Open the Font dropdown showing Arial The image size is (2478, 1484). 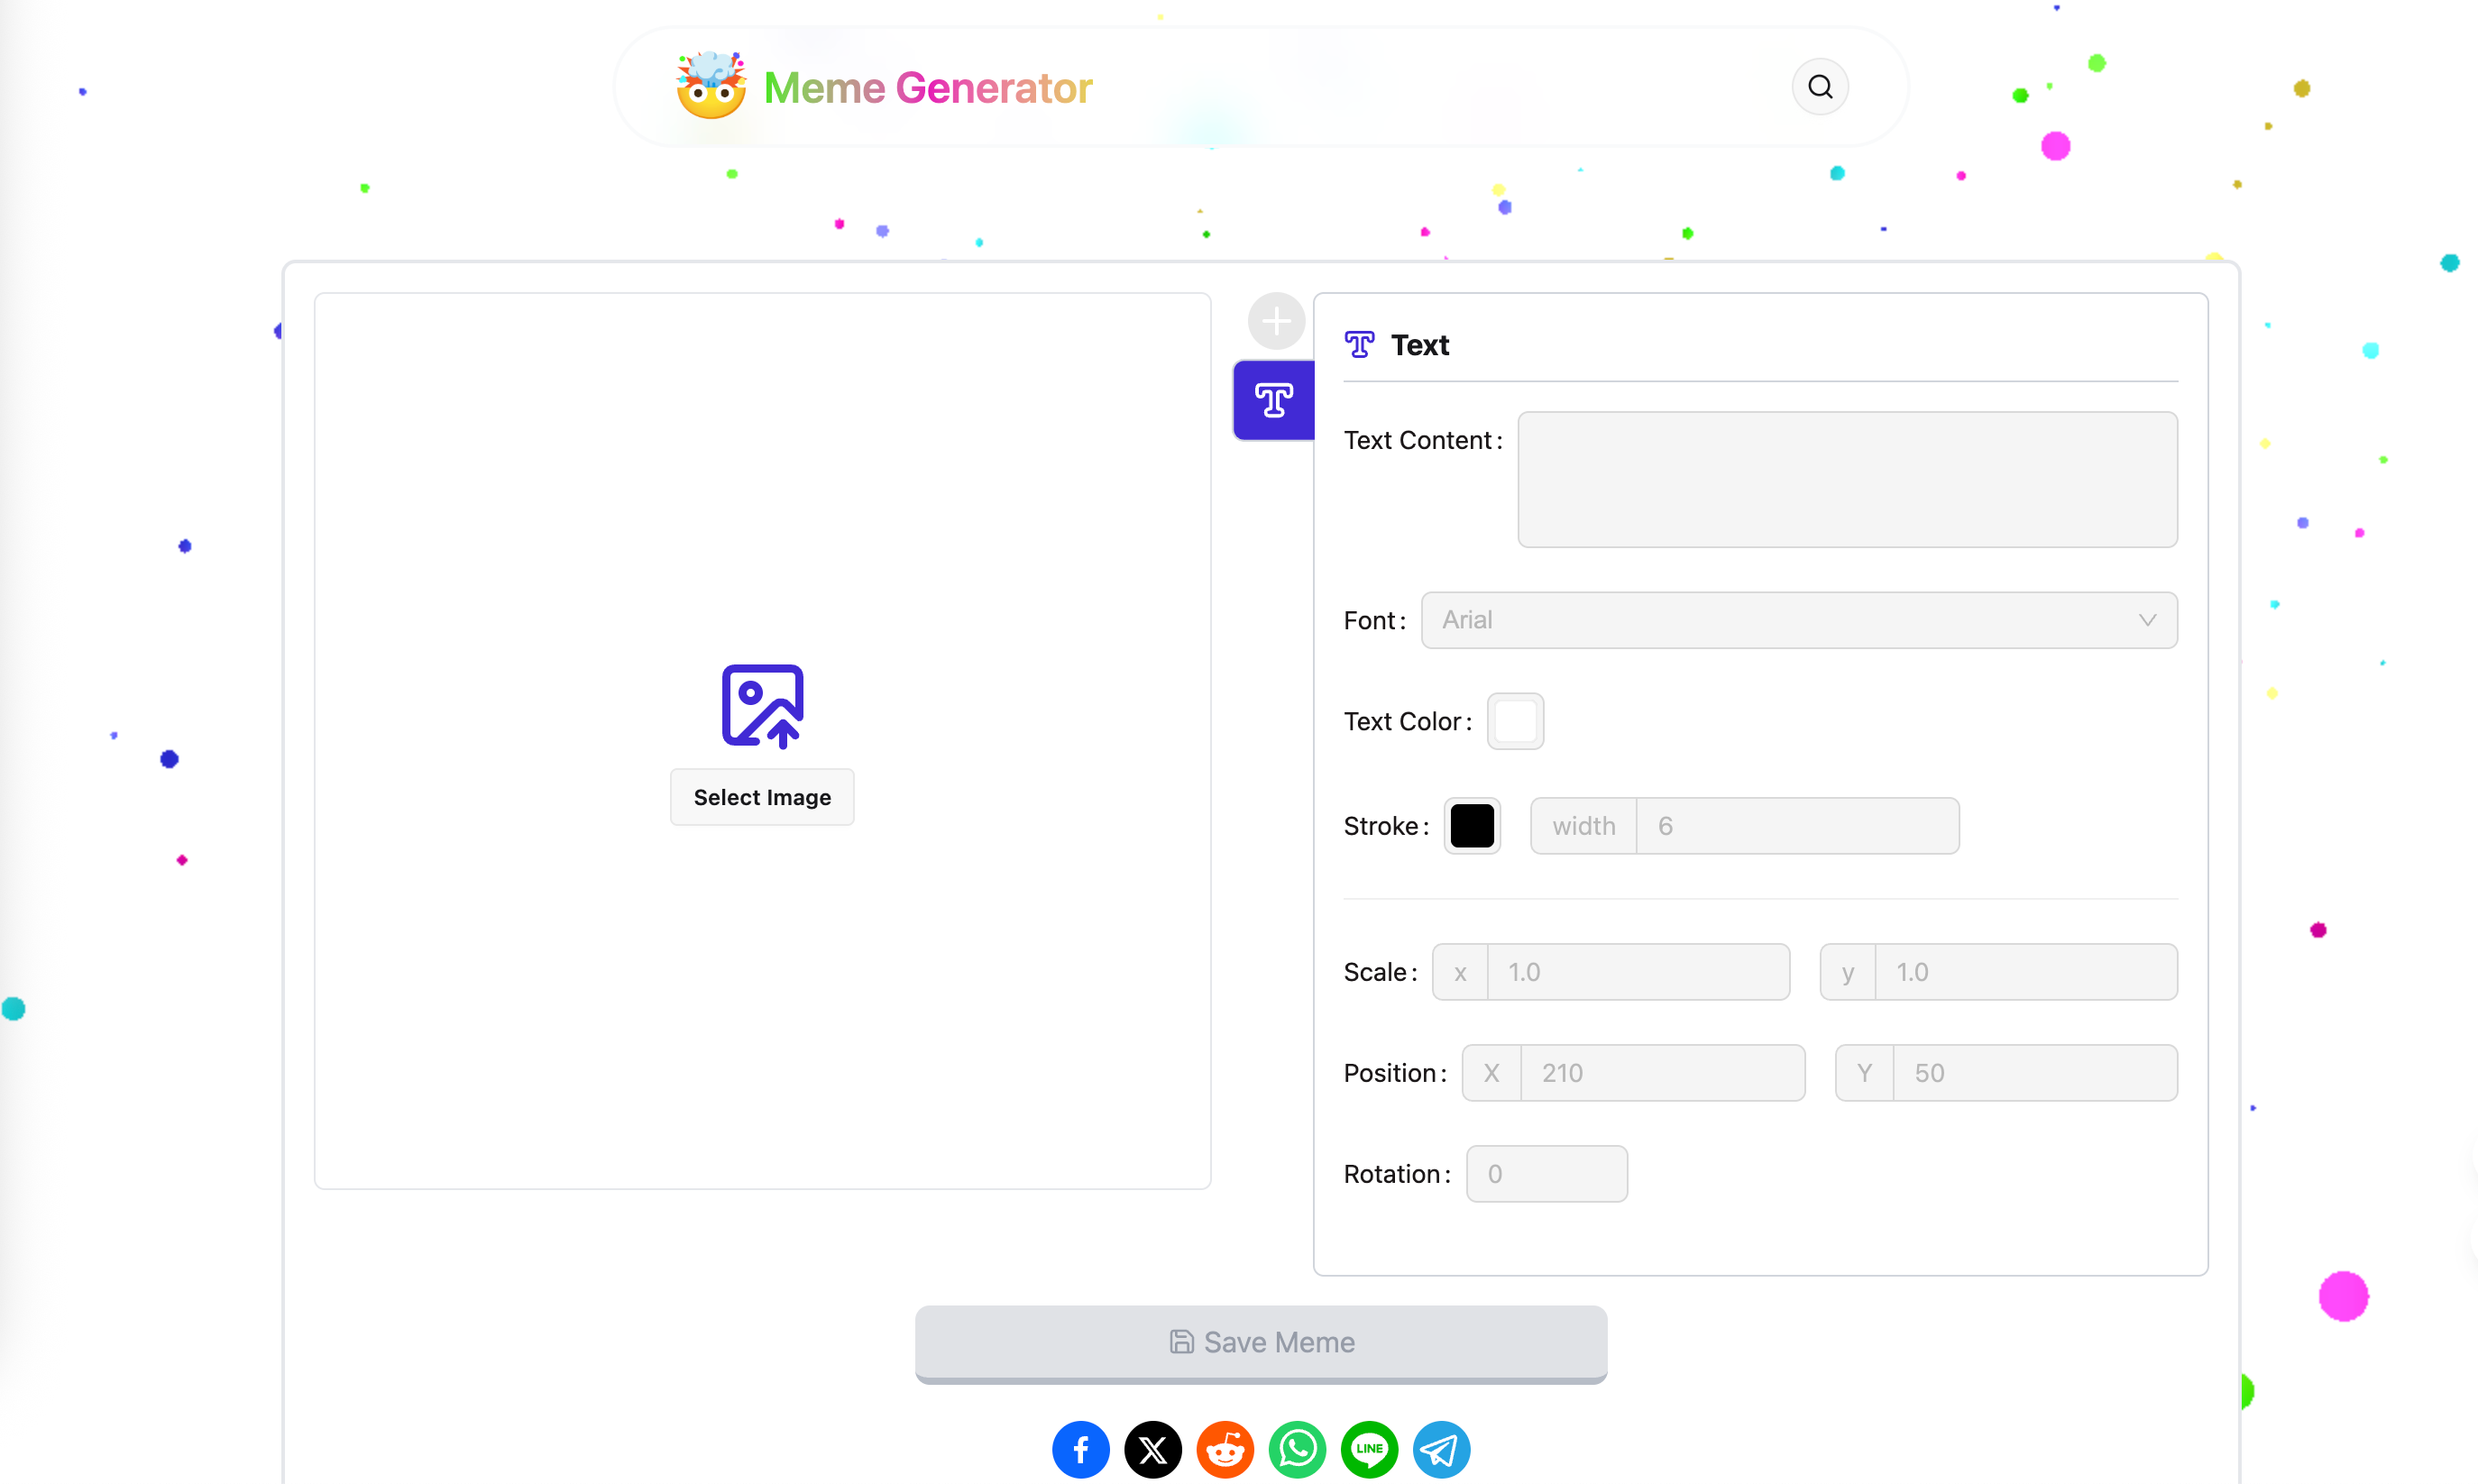1780,620
